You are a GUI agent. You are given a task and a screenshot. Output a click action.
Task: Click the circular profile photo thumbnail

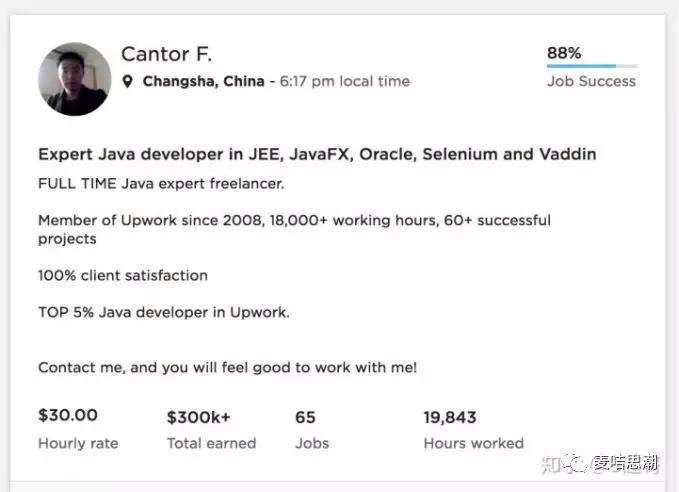click(x=74, y=79)
